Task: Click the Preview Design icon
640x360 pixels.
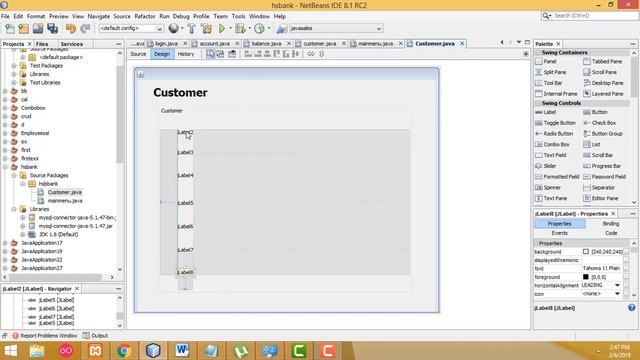Action: [x=232, y=54]
